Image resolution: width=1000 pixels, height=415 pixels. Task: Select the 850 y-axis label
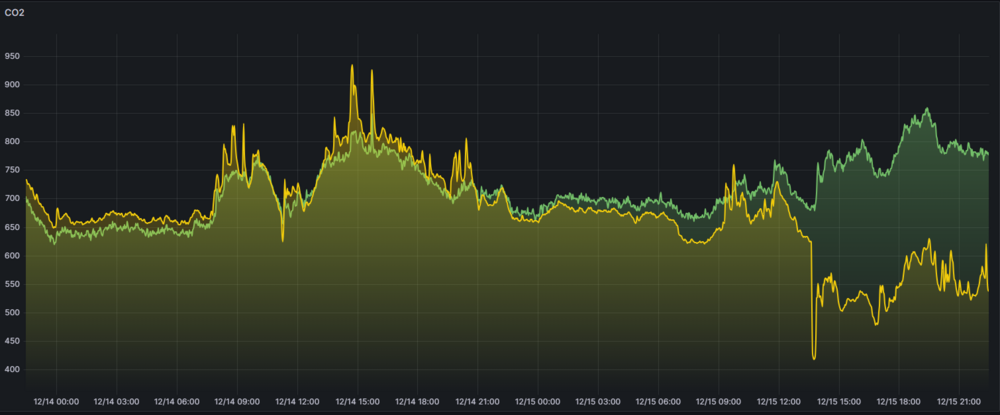tap(12, 113)
